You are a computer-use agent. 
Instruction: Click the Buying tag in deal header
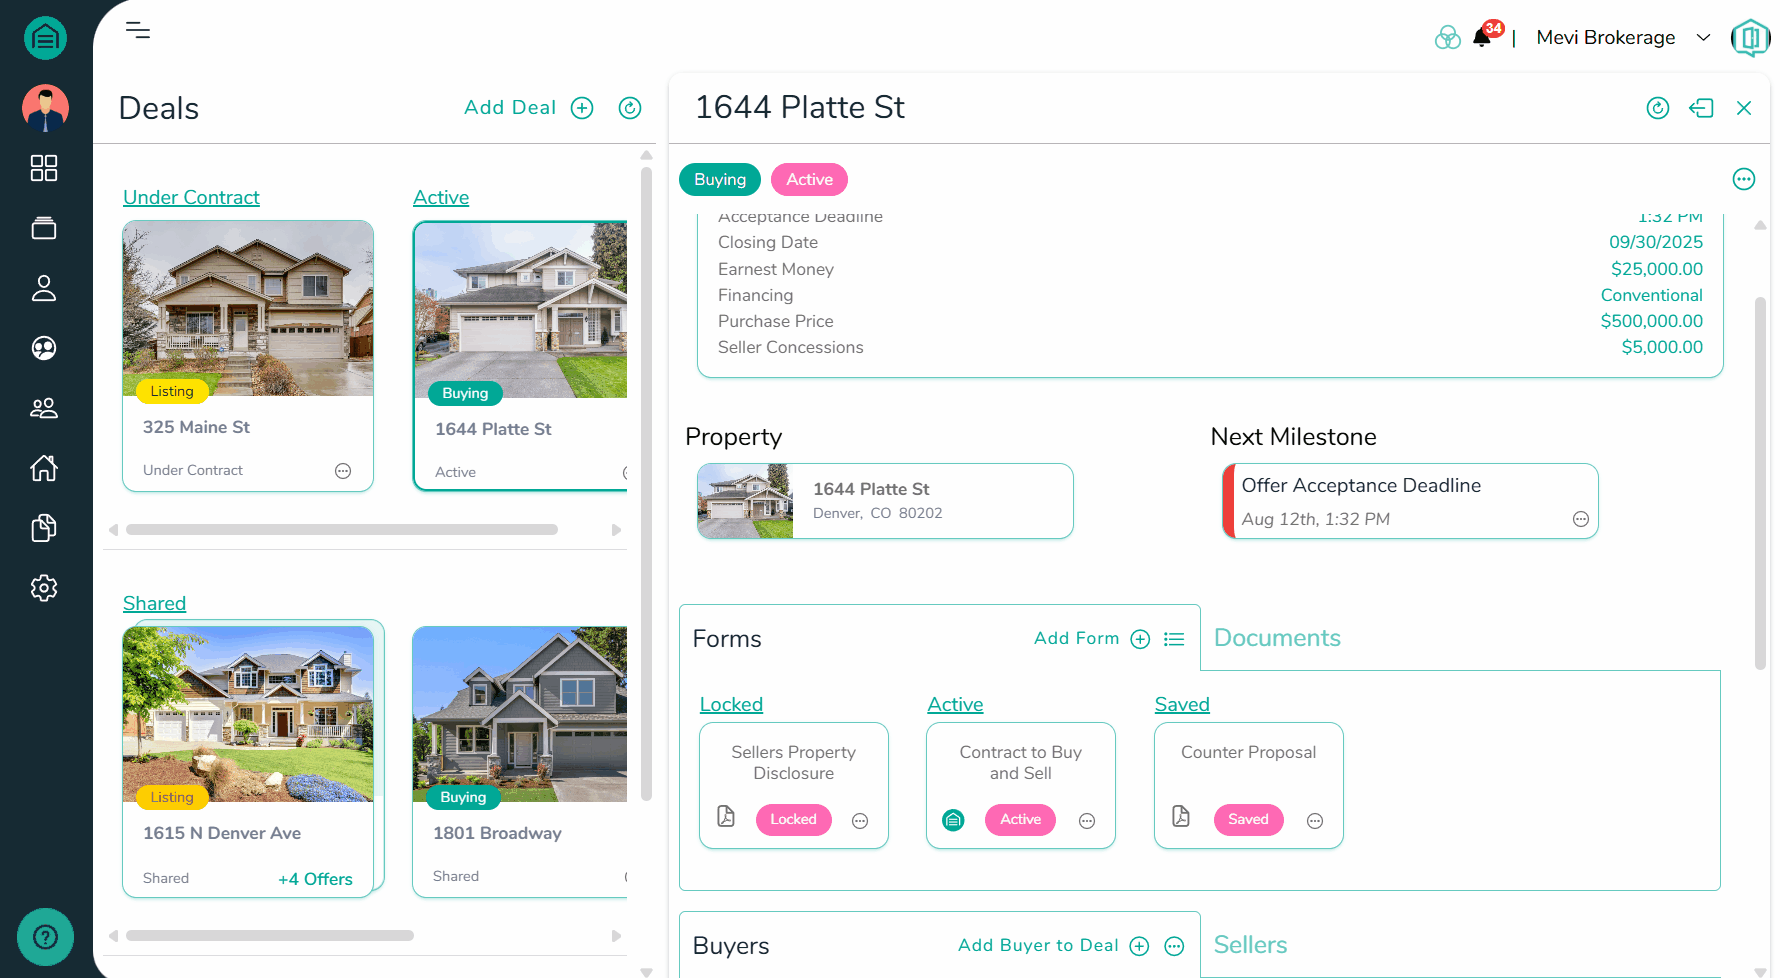pos(720,180)
